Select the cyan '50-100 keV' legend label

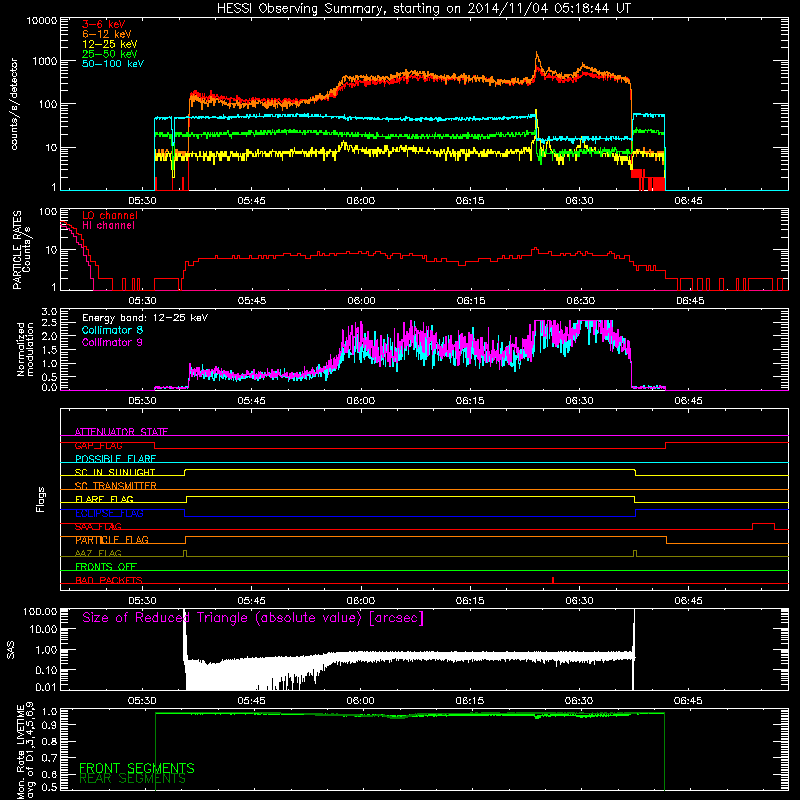click(113, 64)
